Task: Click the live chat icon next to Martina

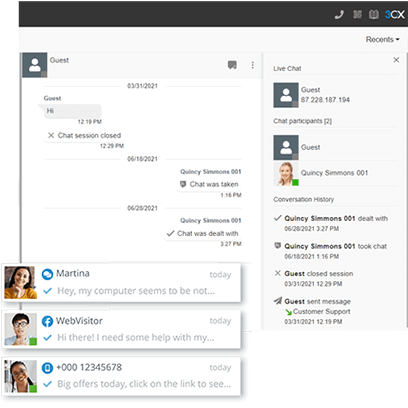Action: (47, 274)
